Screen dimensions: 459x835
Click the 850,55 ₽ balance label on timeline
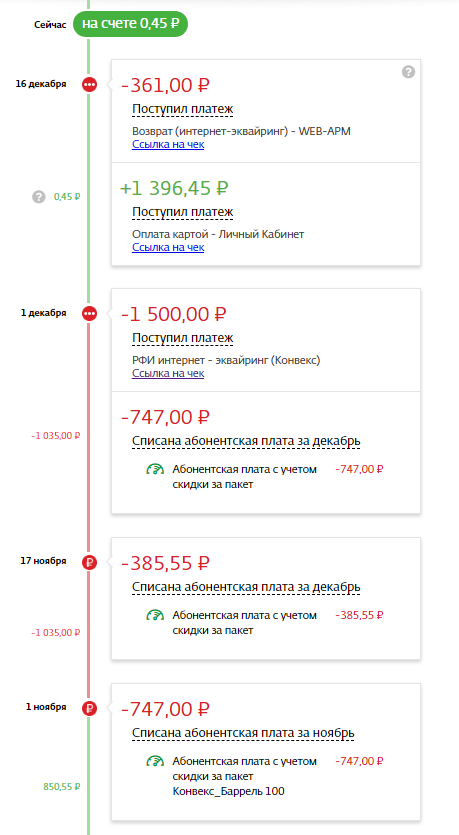point(61,787)
